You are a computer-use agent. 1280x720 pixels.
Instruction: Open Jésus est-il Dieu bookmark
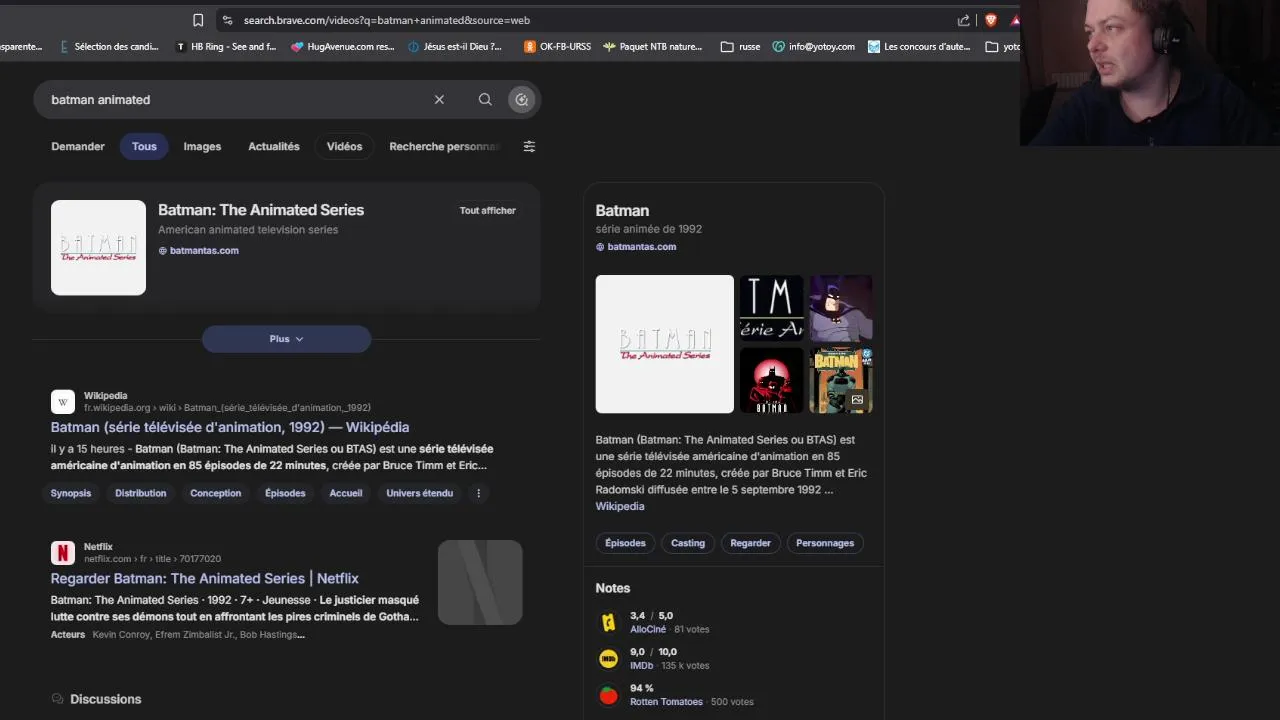pos(455,46)
